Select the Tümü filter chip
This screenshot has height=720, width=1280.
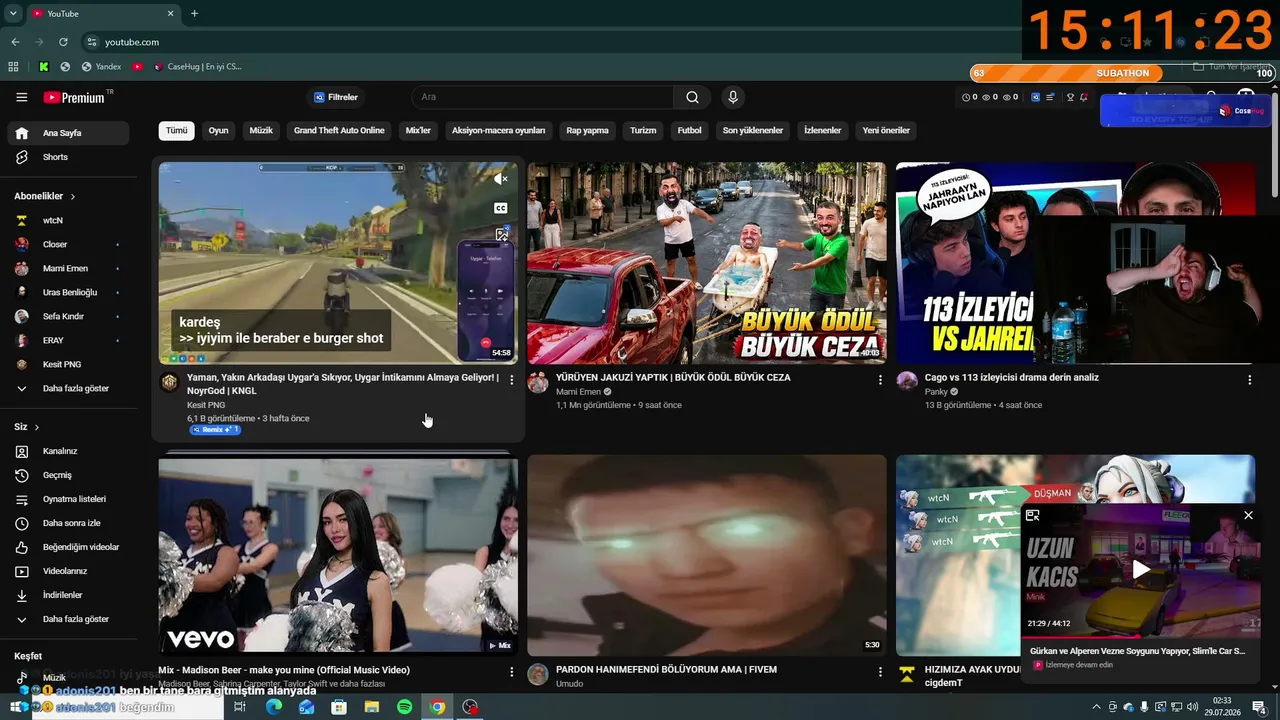[x=177, y=131]
